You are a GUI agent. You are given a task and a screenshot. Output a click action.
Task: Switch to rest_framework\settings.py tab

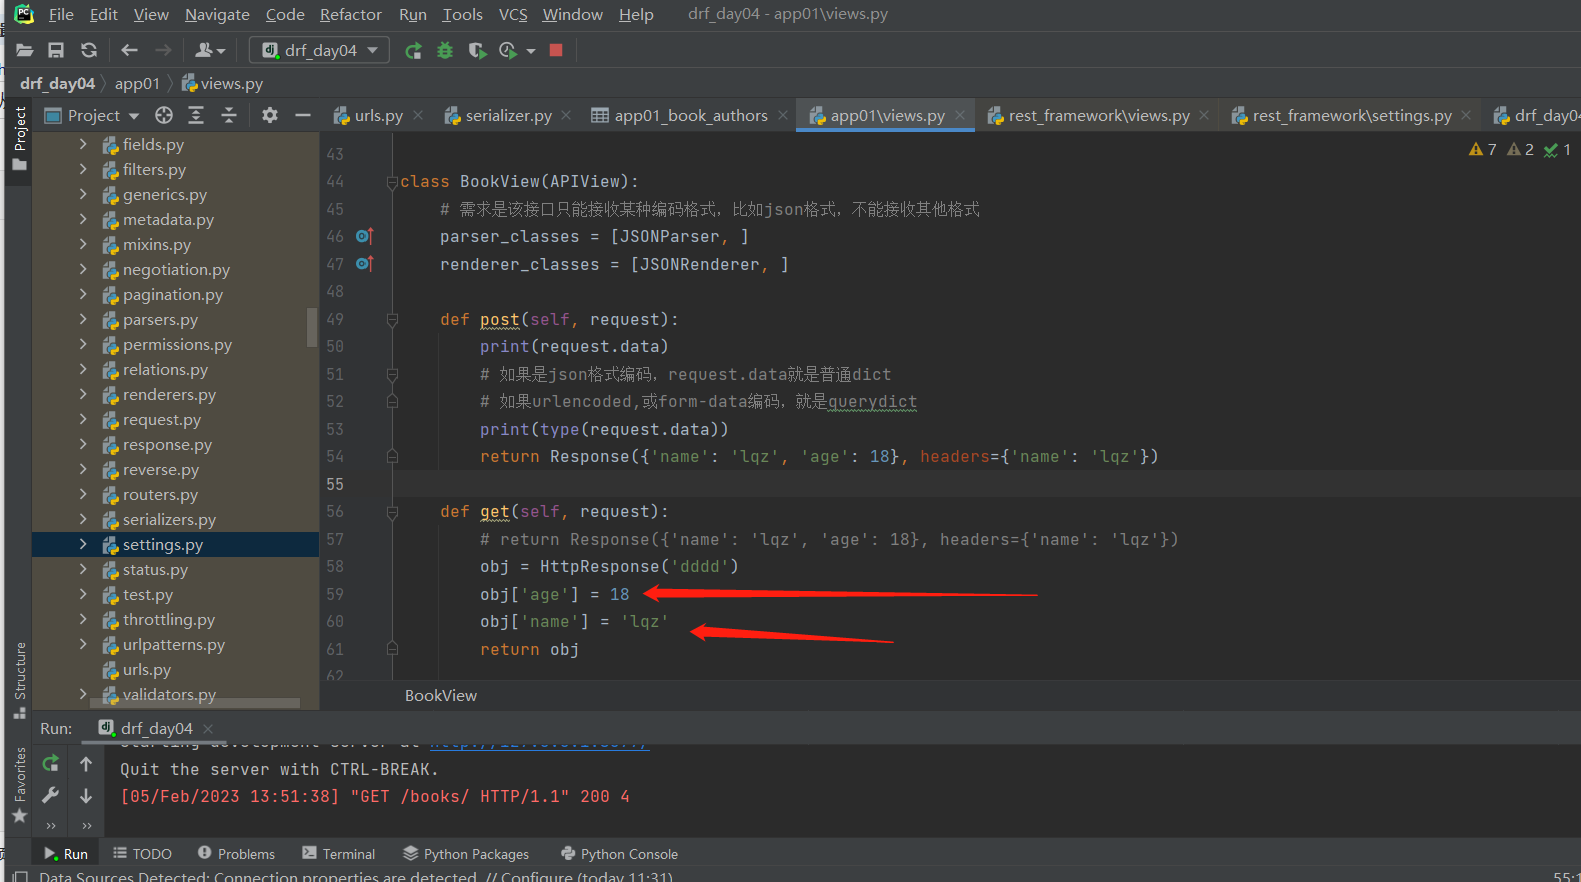tap(1352, 116)
